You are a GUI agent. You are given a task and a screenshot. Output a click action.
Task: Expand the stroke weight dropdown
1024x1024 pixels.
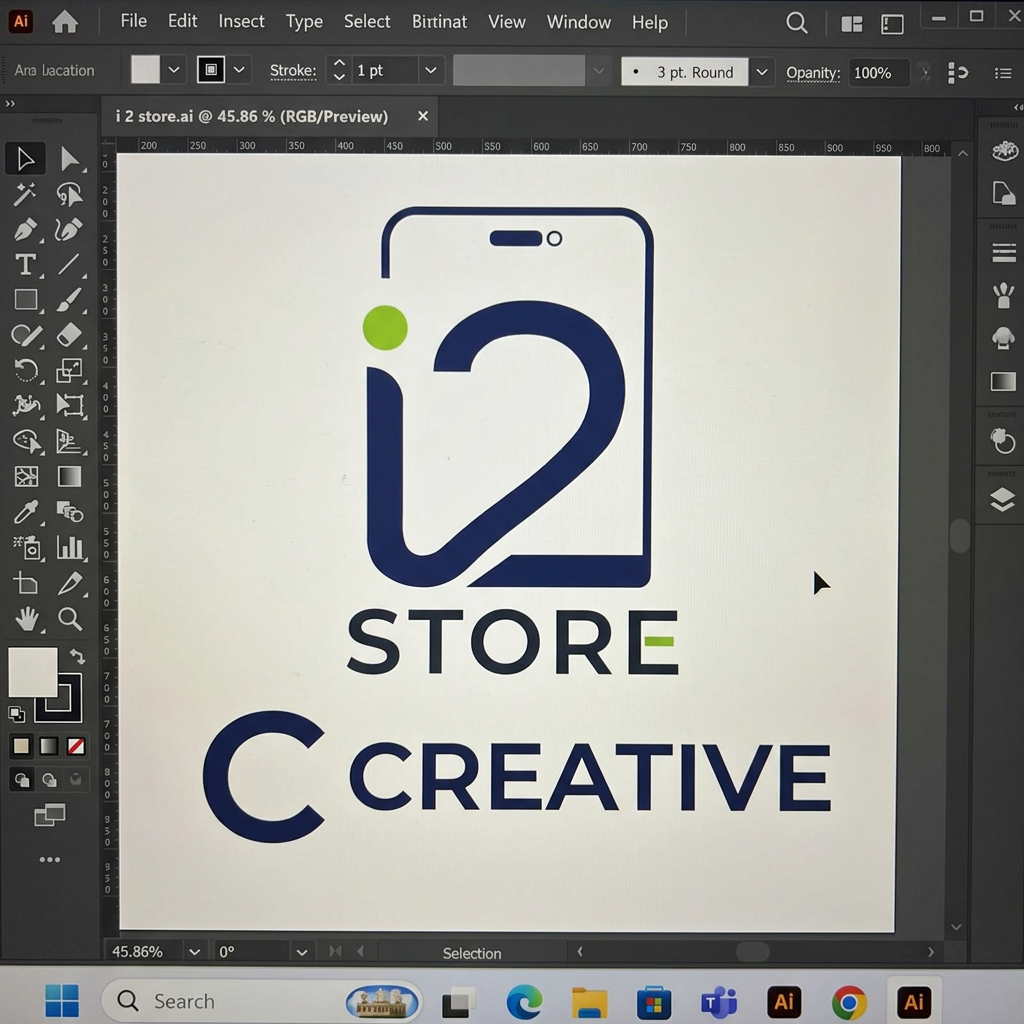[430, 70]
